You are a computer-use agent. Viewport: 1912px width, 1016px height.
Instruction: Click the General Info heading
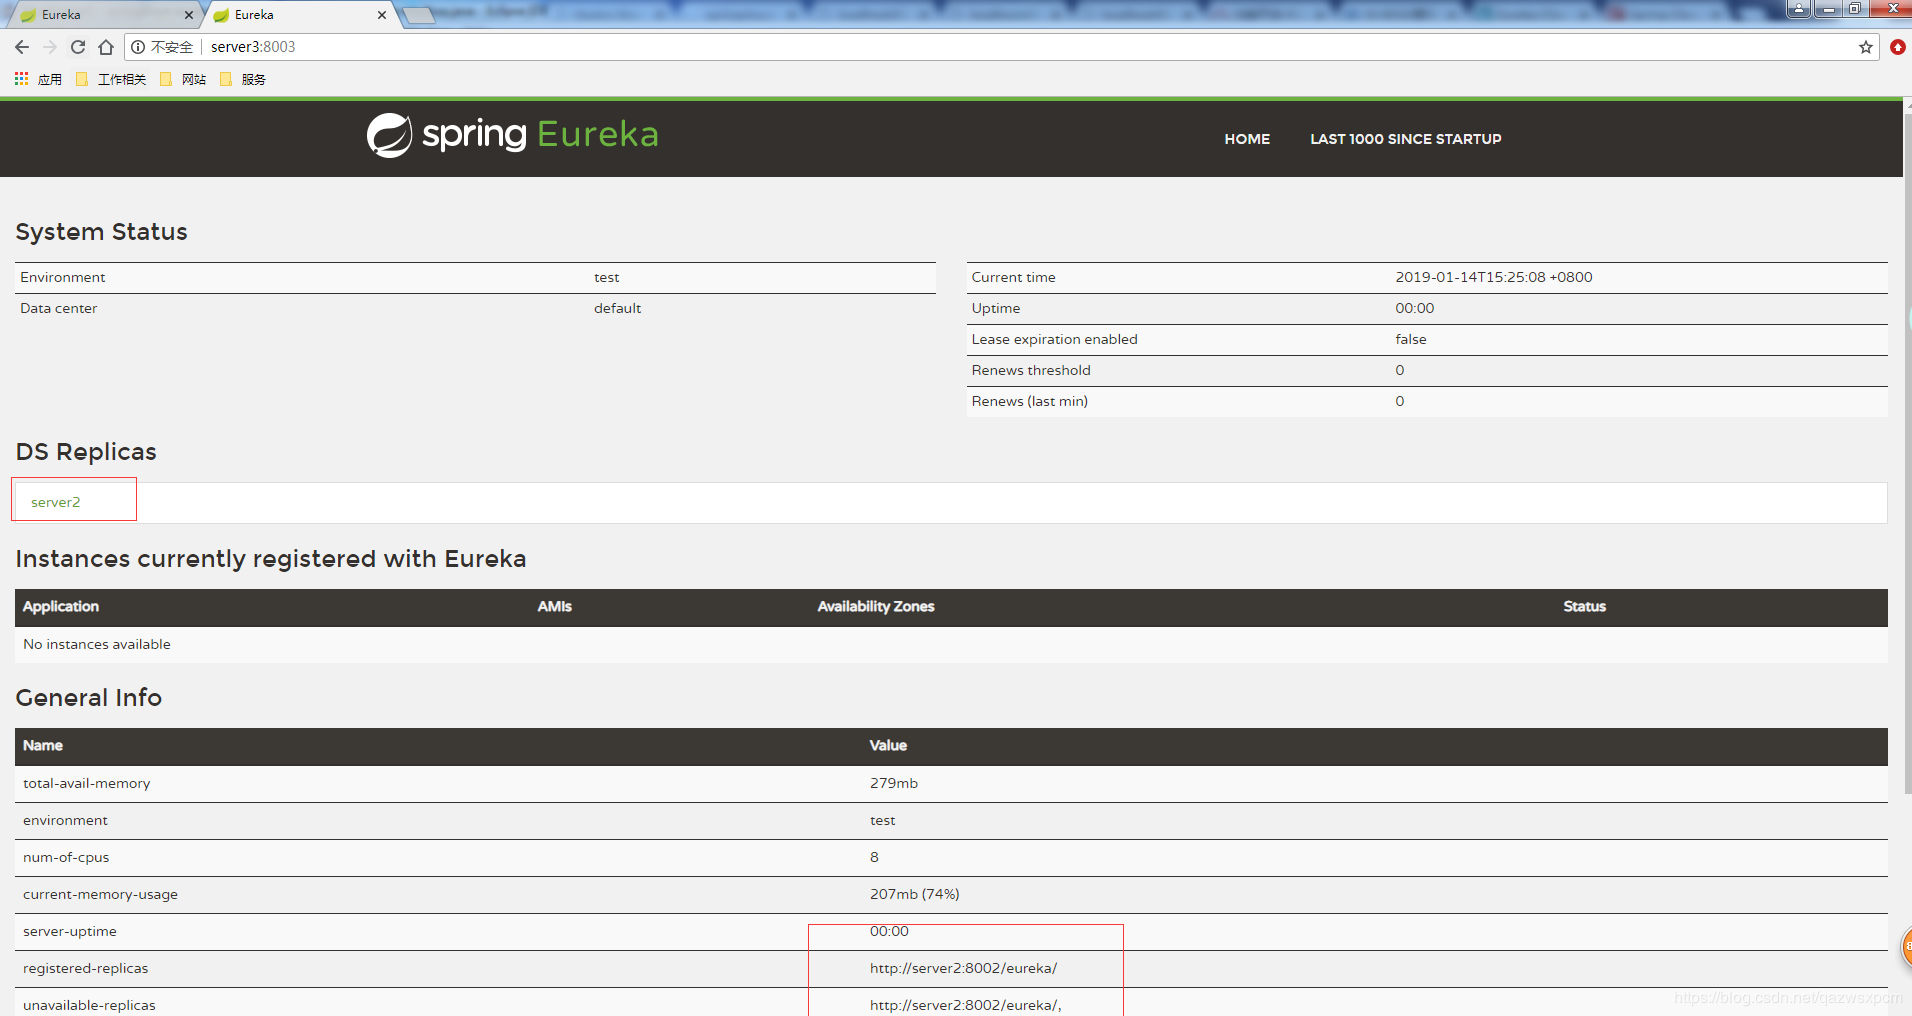pos(88,698)
